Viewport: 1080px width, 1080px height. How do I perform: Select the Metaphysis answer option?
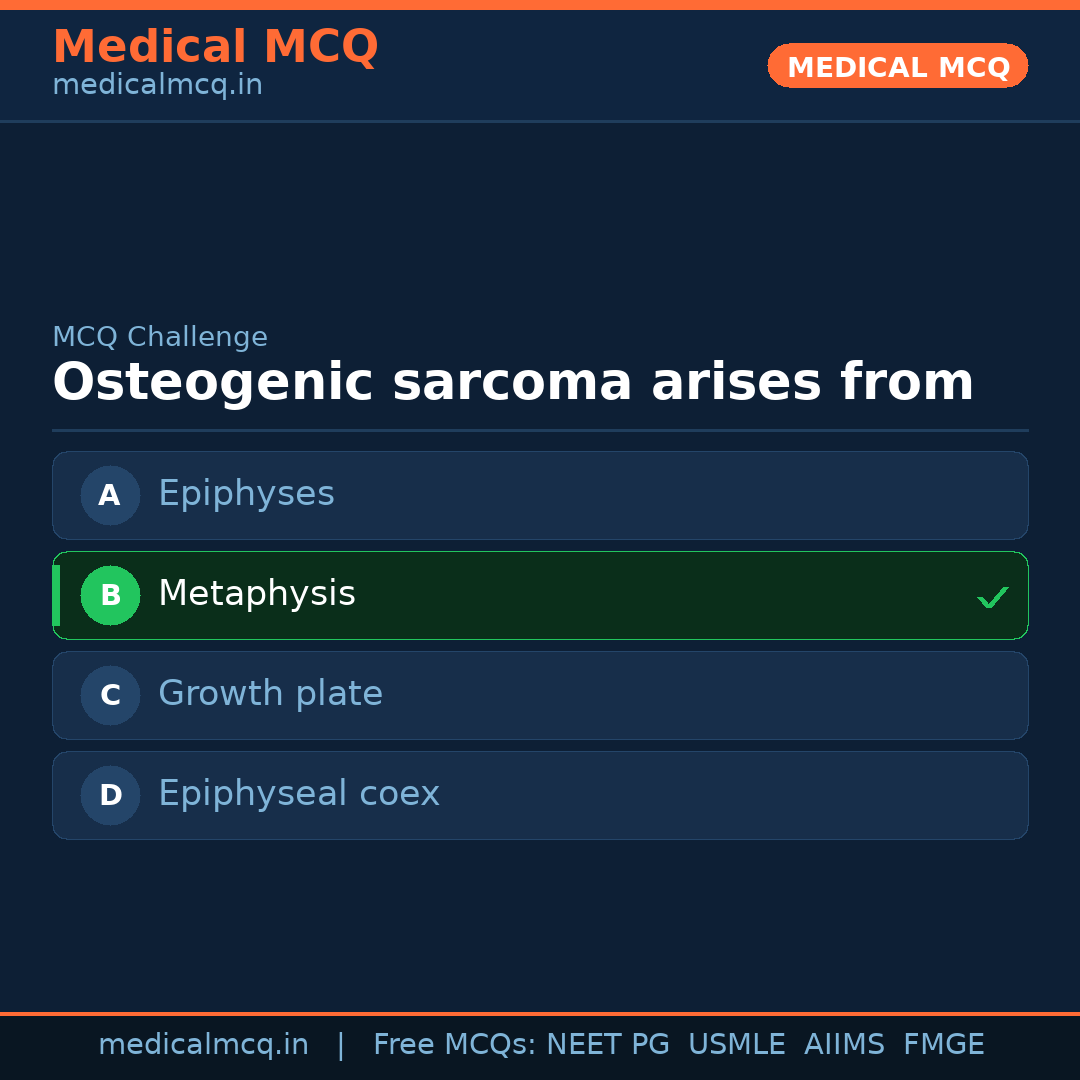click(x=540, y=595)
